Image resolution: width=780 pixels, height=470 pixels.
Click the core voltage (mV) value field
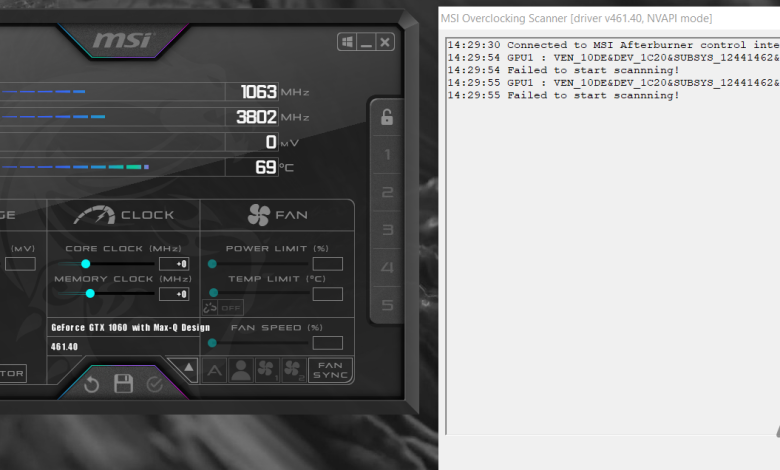(20, 264)
